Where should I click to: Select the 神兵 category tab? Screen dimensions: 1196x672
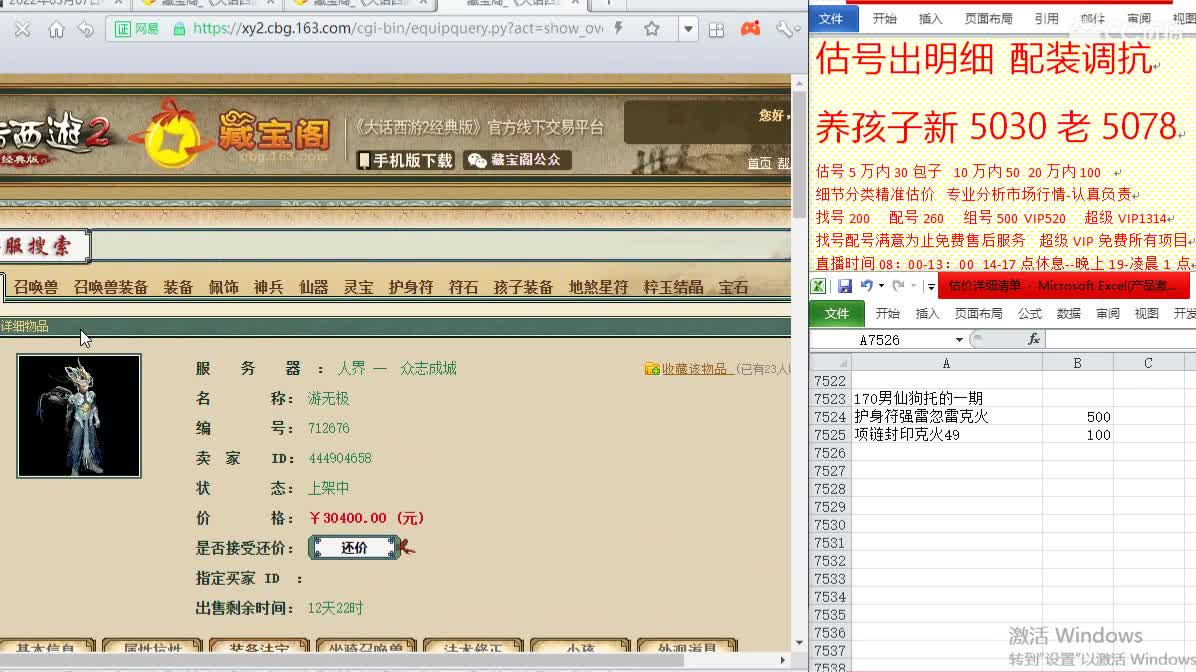[x=268, y=288]
